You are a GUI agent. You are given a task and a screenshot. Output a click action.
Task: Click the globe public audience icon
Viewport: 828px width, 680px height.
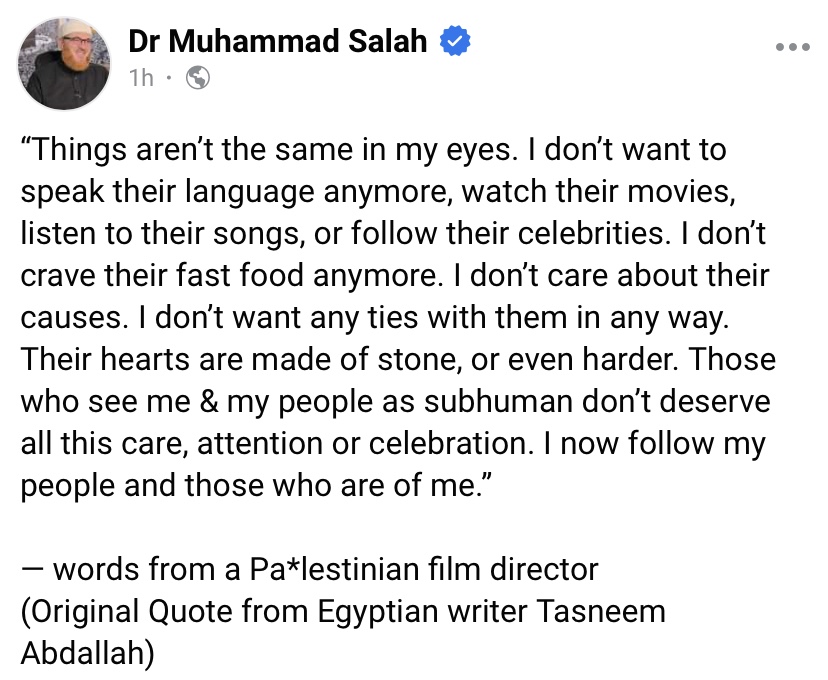198,78
